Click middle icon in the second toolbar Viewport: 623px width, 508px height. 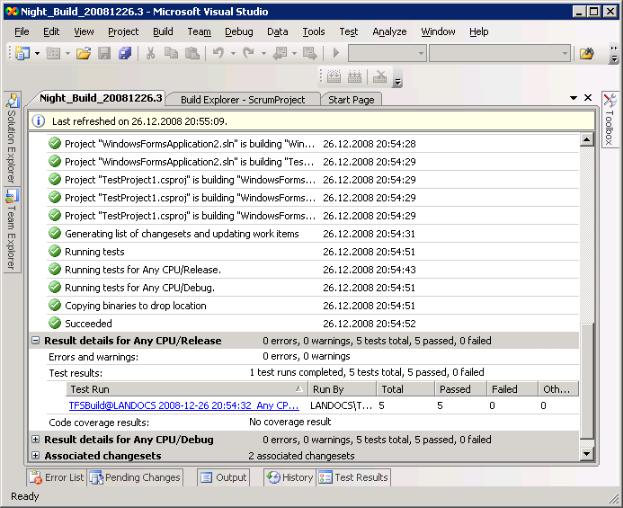(x=355, y=77)
